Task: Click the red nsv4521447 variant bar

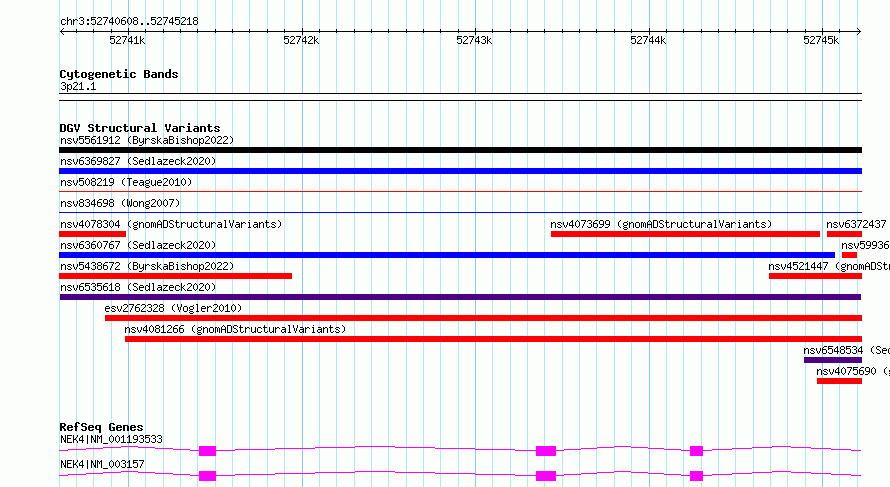Action: tap(816, 276)
